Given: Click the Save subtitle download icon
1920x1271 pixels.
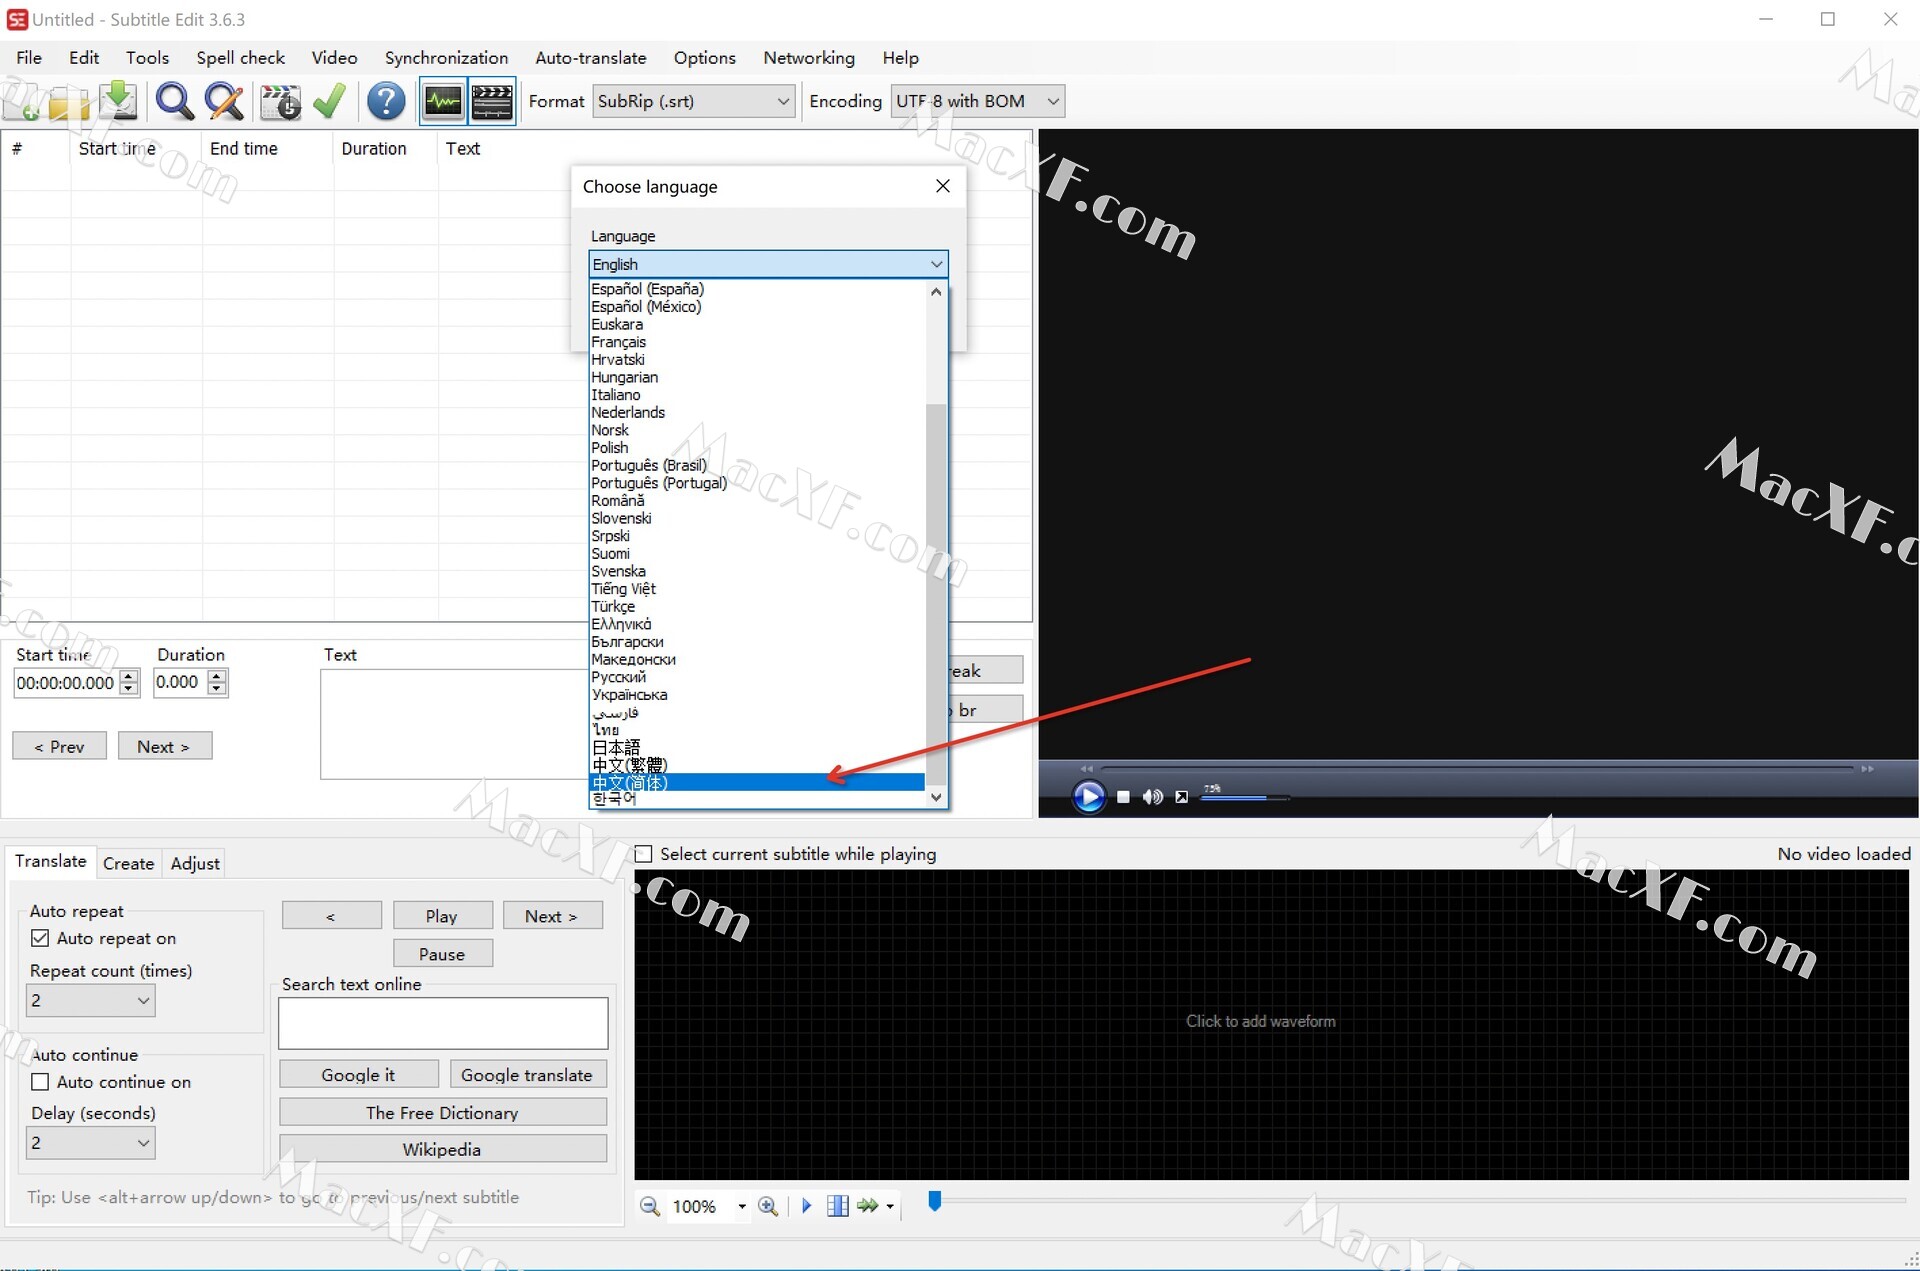Looking at the screenshot, I should 118,100.
